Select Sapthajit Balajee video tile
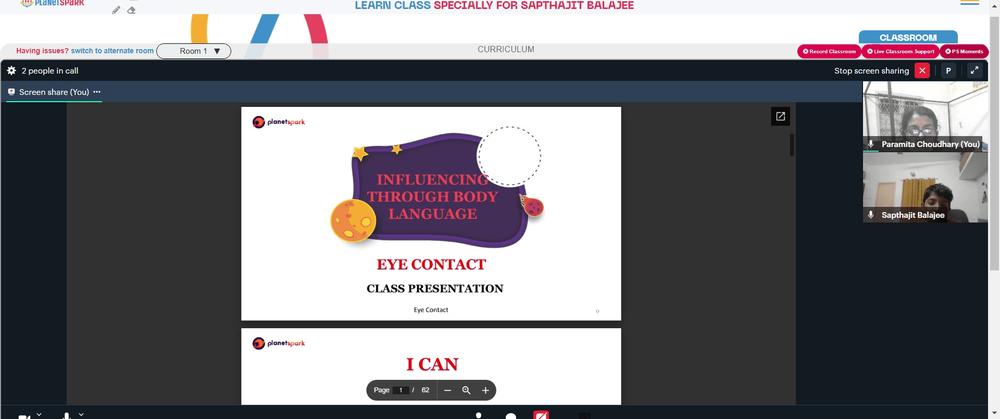This screenshot has width=1000, height=419. coord(925,187)
